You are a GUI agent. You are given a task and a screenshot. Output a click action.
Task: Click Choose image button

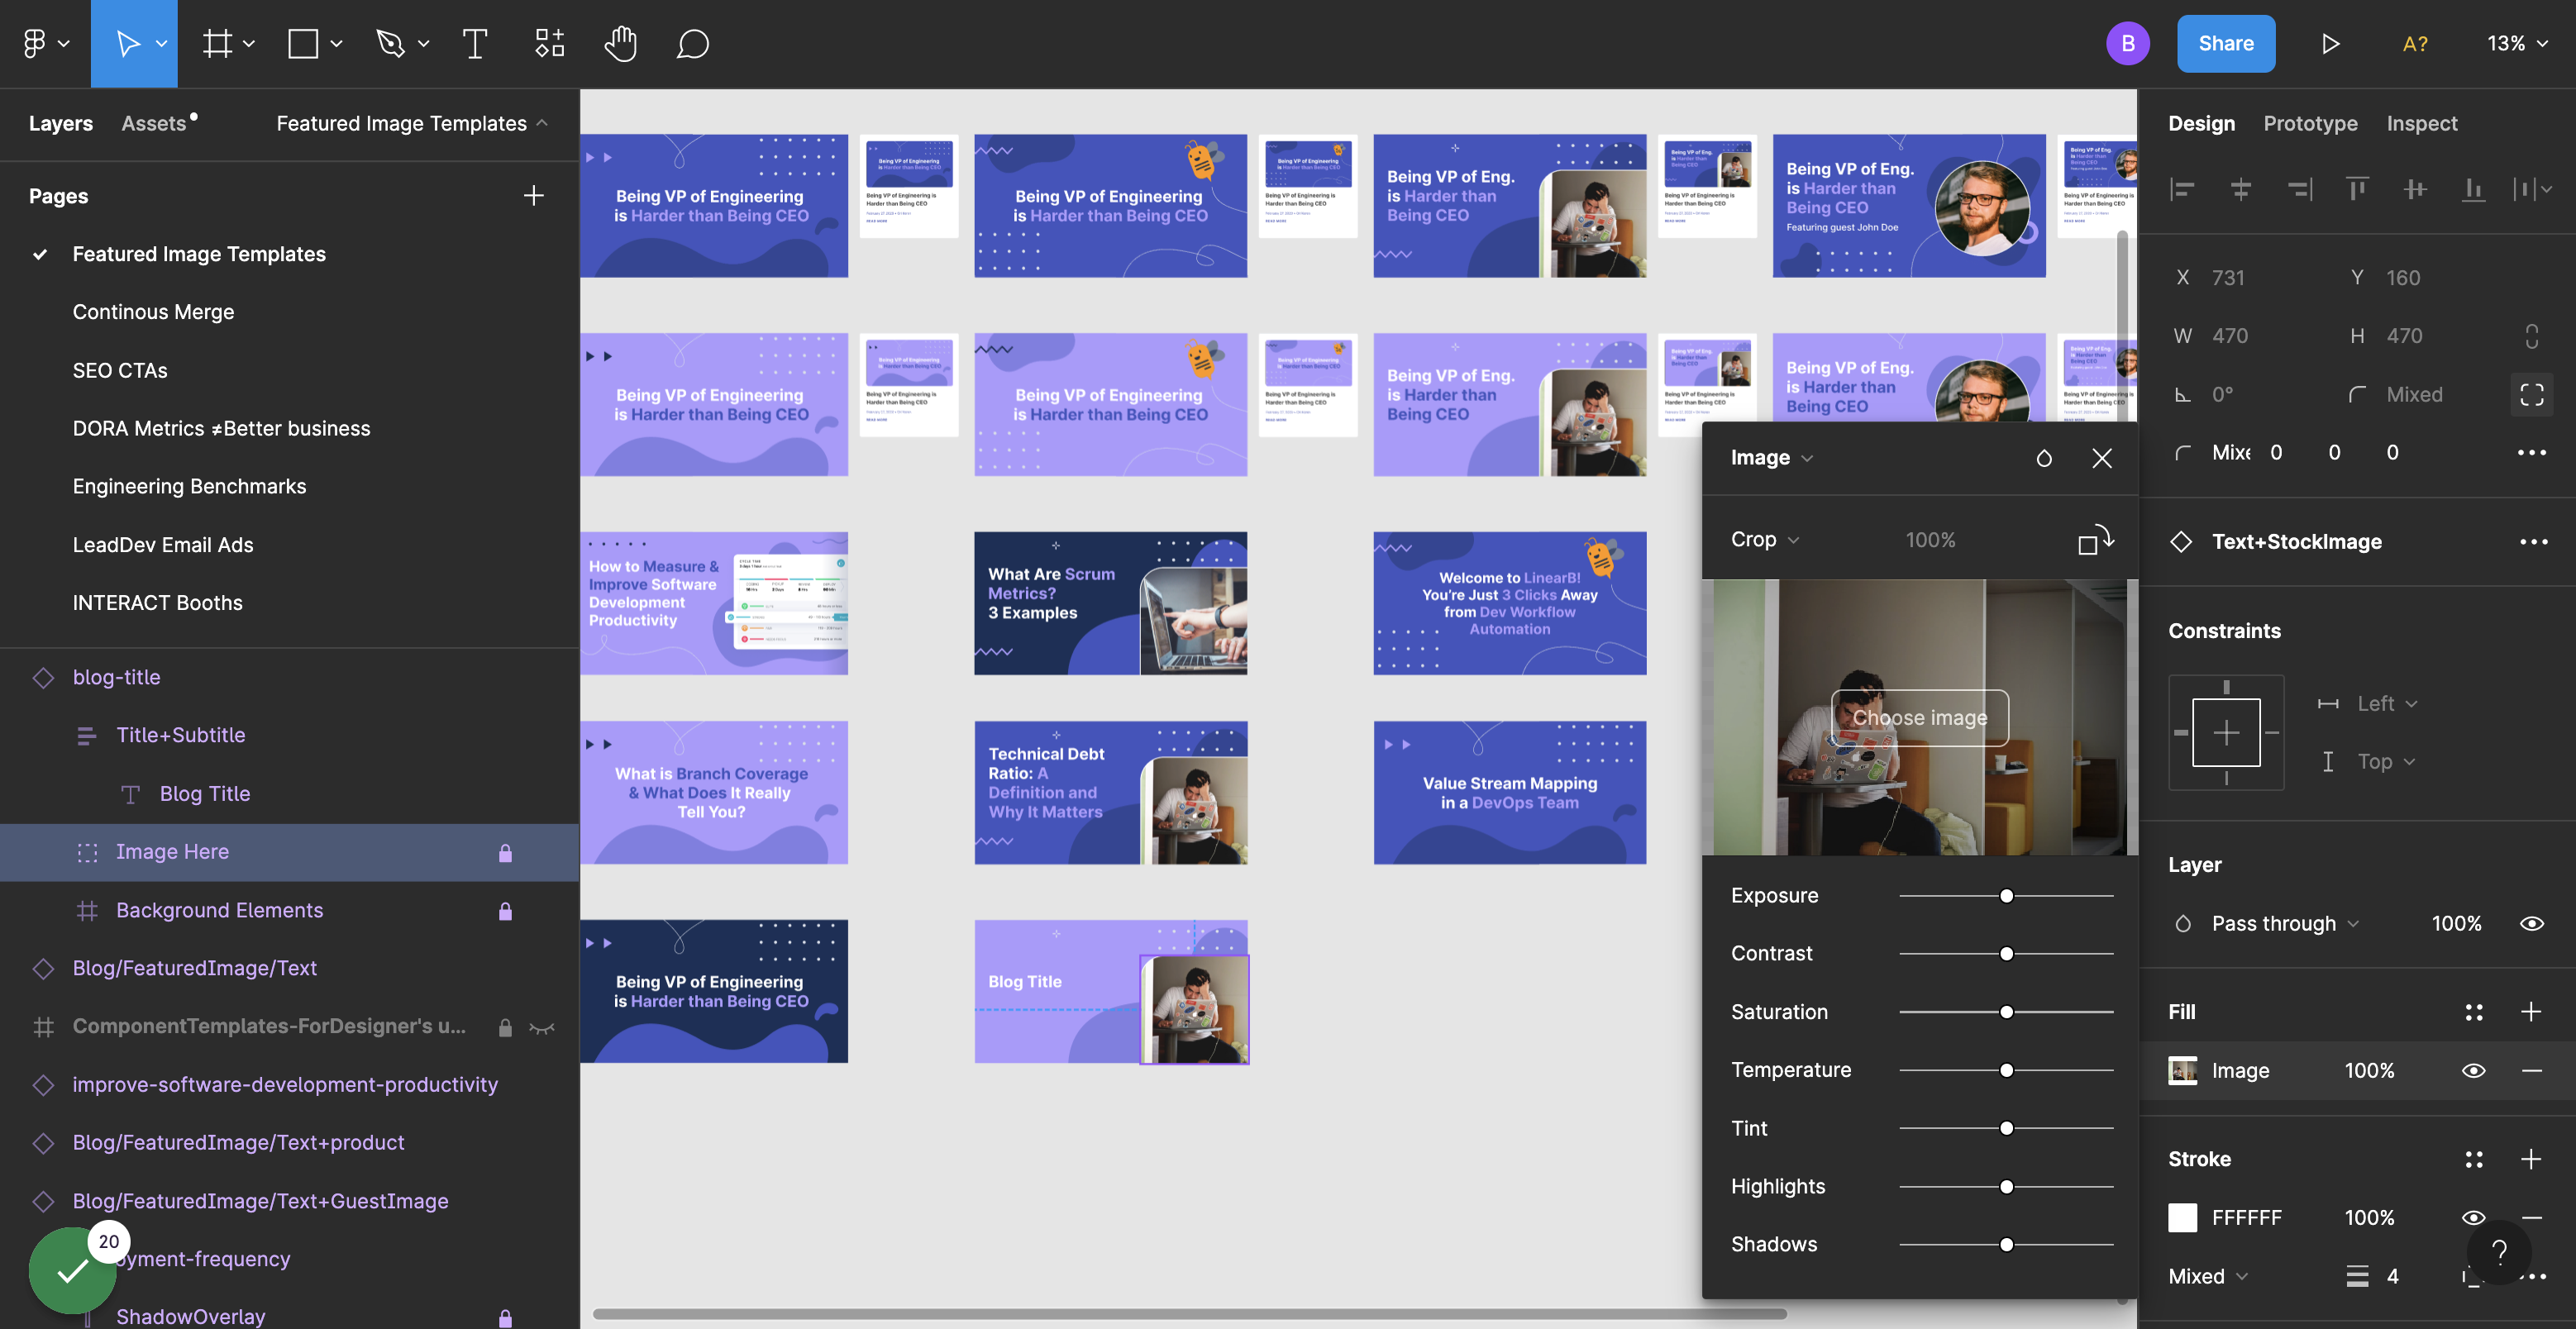pyautogui.click(x=1919, y=718)
